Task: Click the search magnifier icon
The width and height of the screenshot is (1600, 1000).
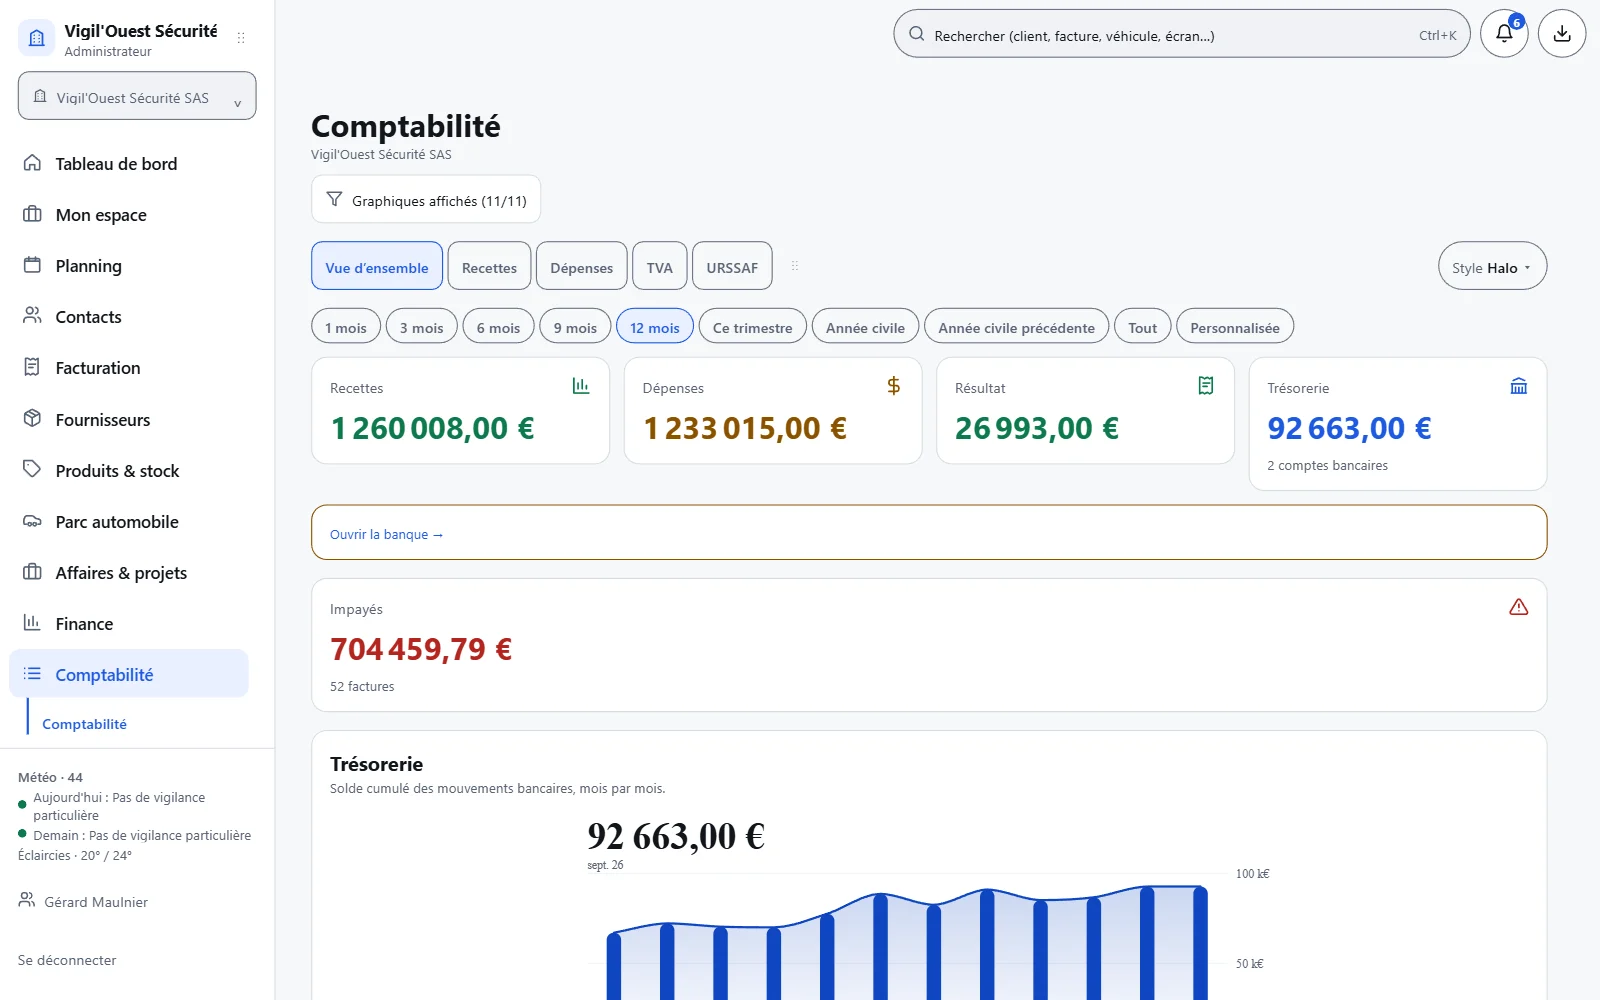Action: (x=916, y=34)
